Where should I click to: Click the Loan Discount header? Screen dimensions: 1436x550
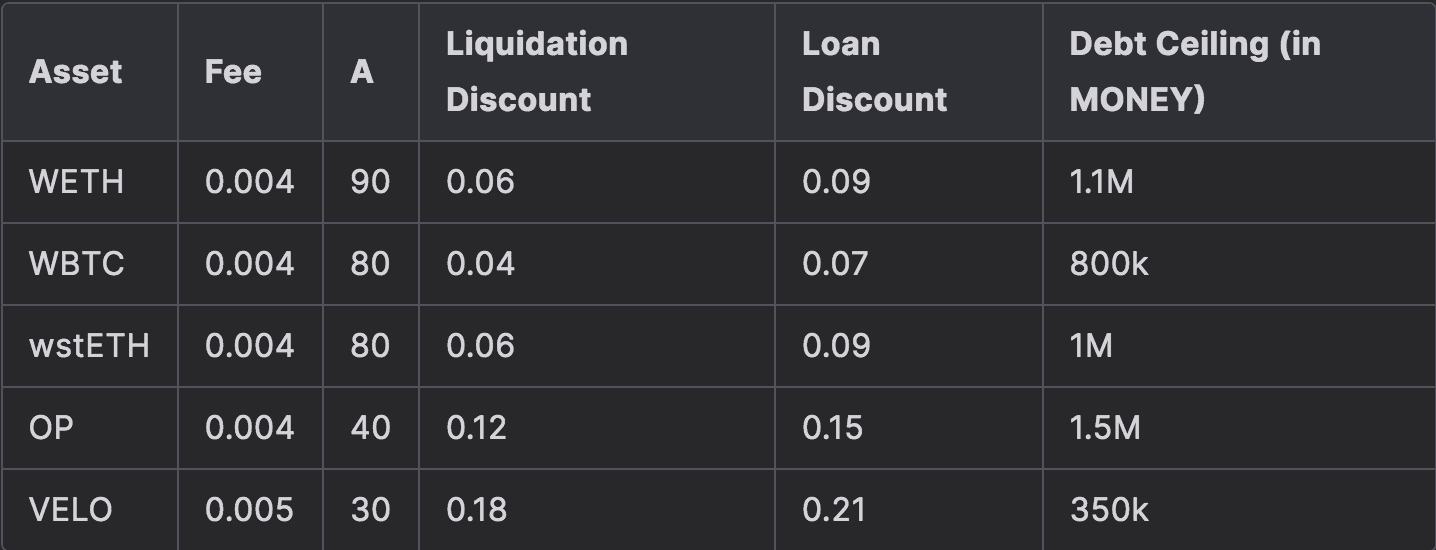(x=874, y=72)
